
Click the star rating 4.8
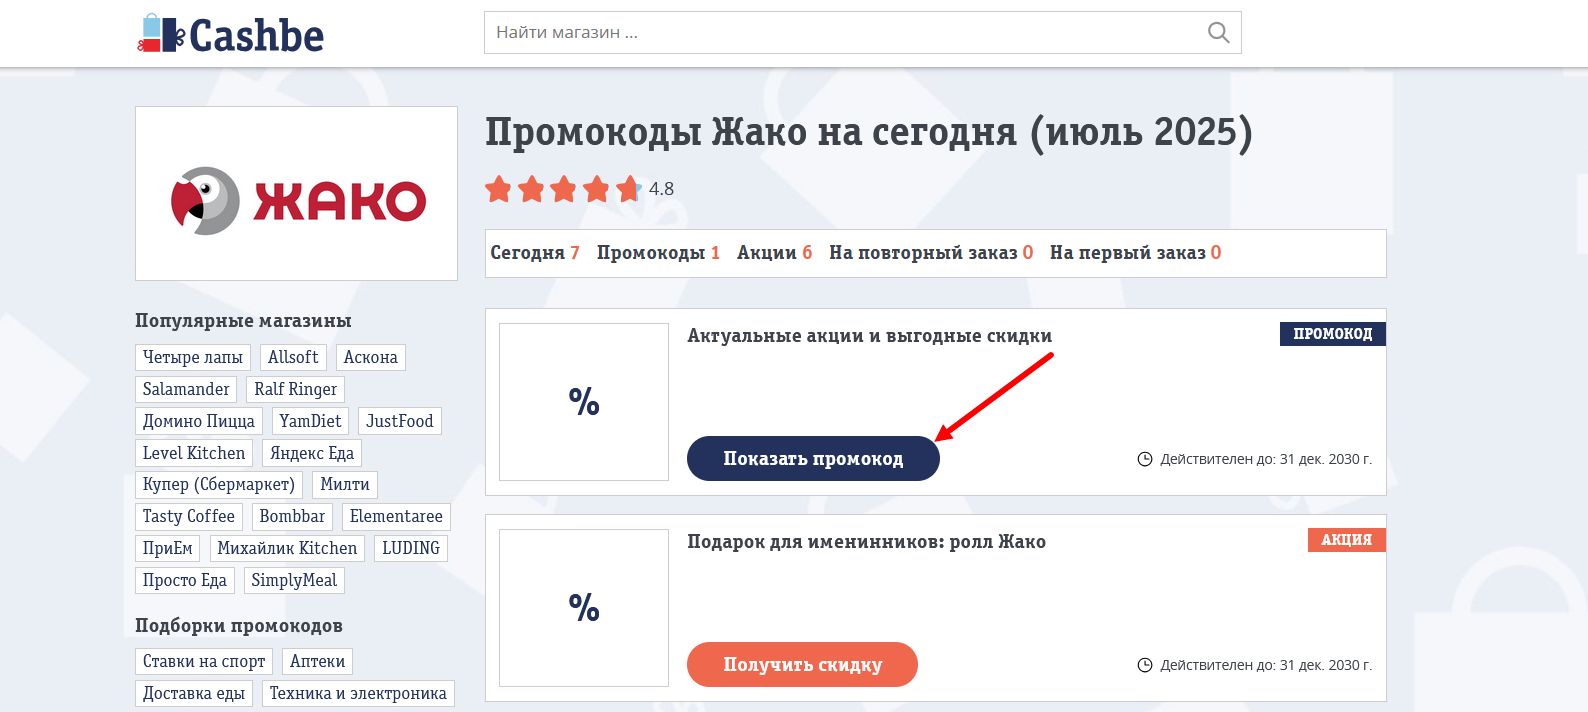tap(579, 188)
